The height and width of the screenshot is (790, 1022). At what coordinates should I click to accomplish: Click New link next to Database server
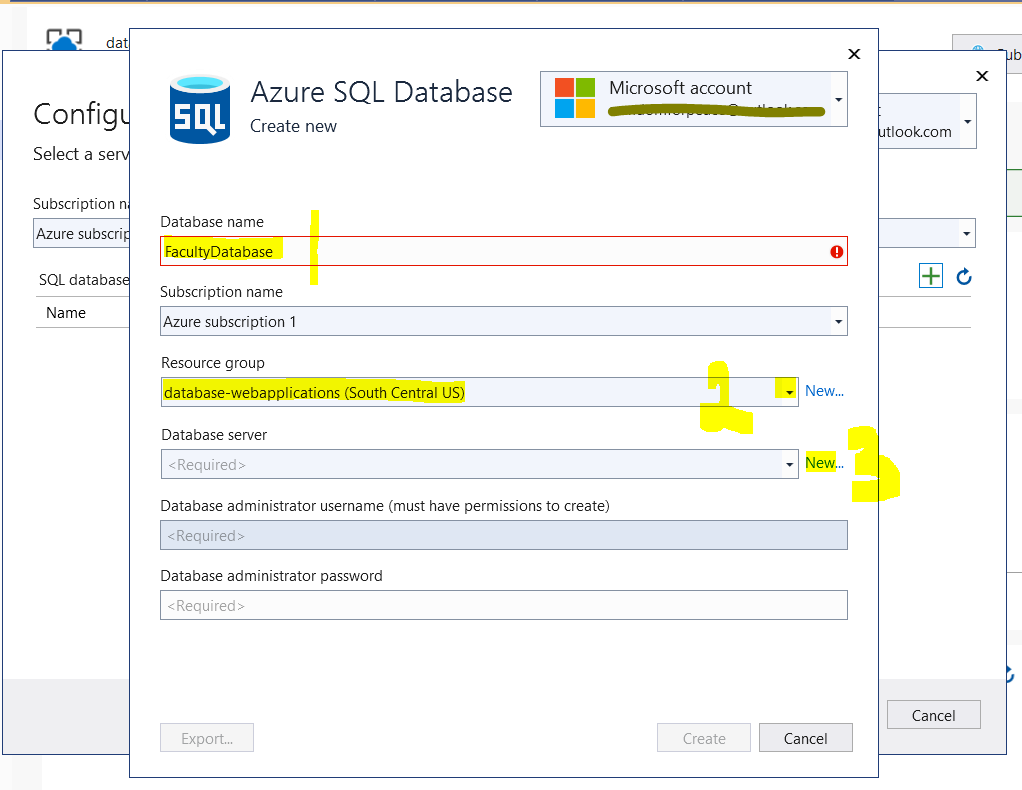tap(824, 463)
